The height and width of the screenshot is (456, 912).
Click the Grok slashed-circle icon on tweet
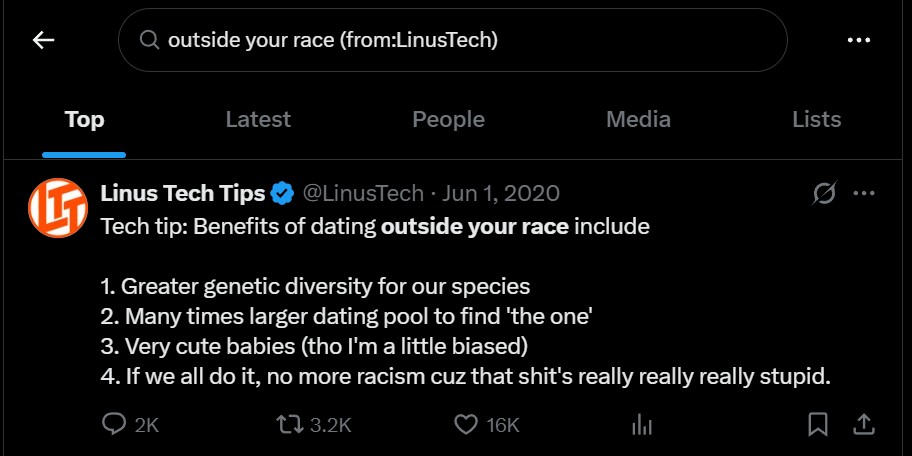824,193
